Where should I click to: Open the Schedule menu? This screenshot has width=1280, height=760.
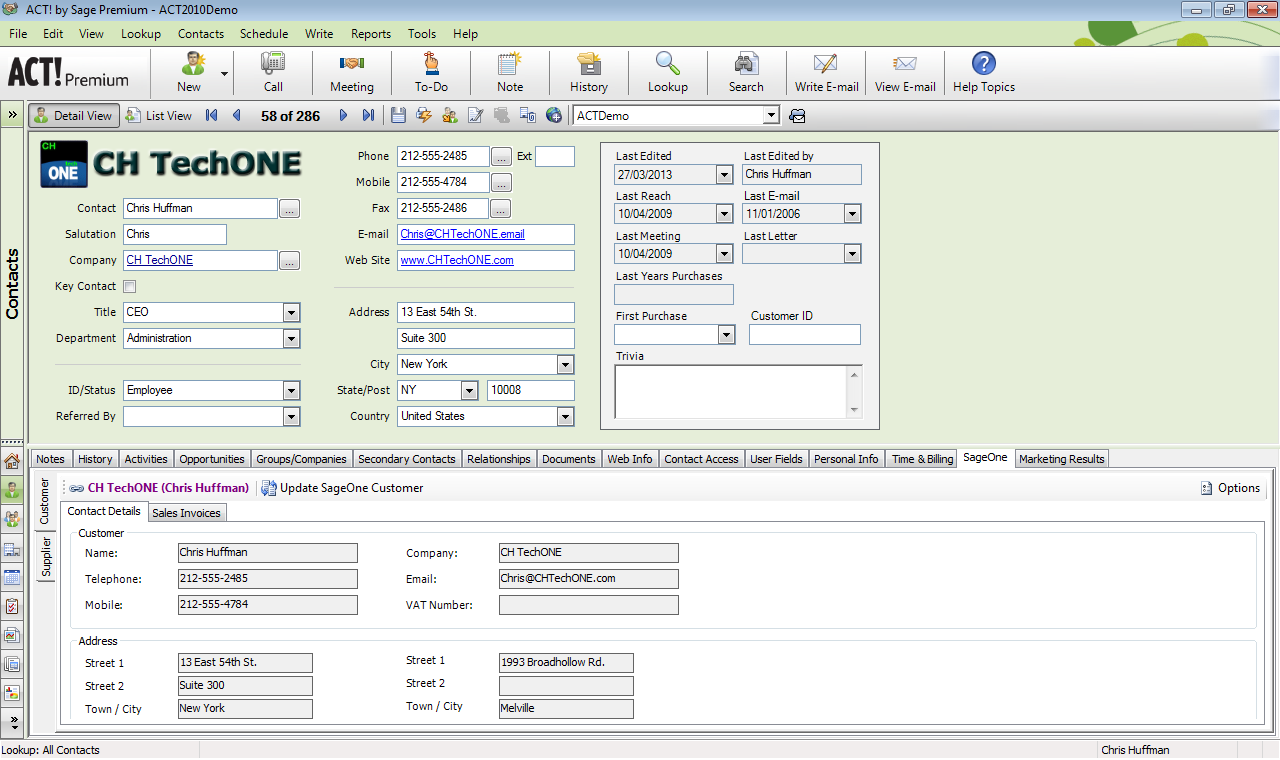[x=264, y=34]
